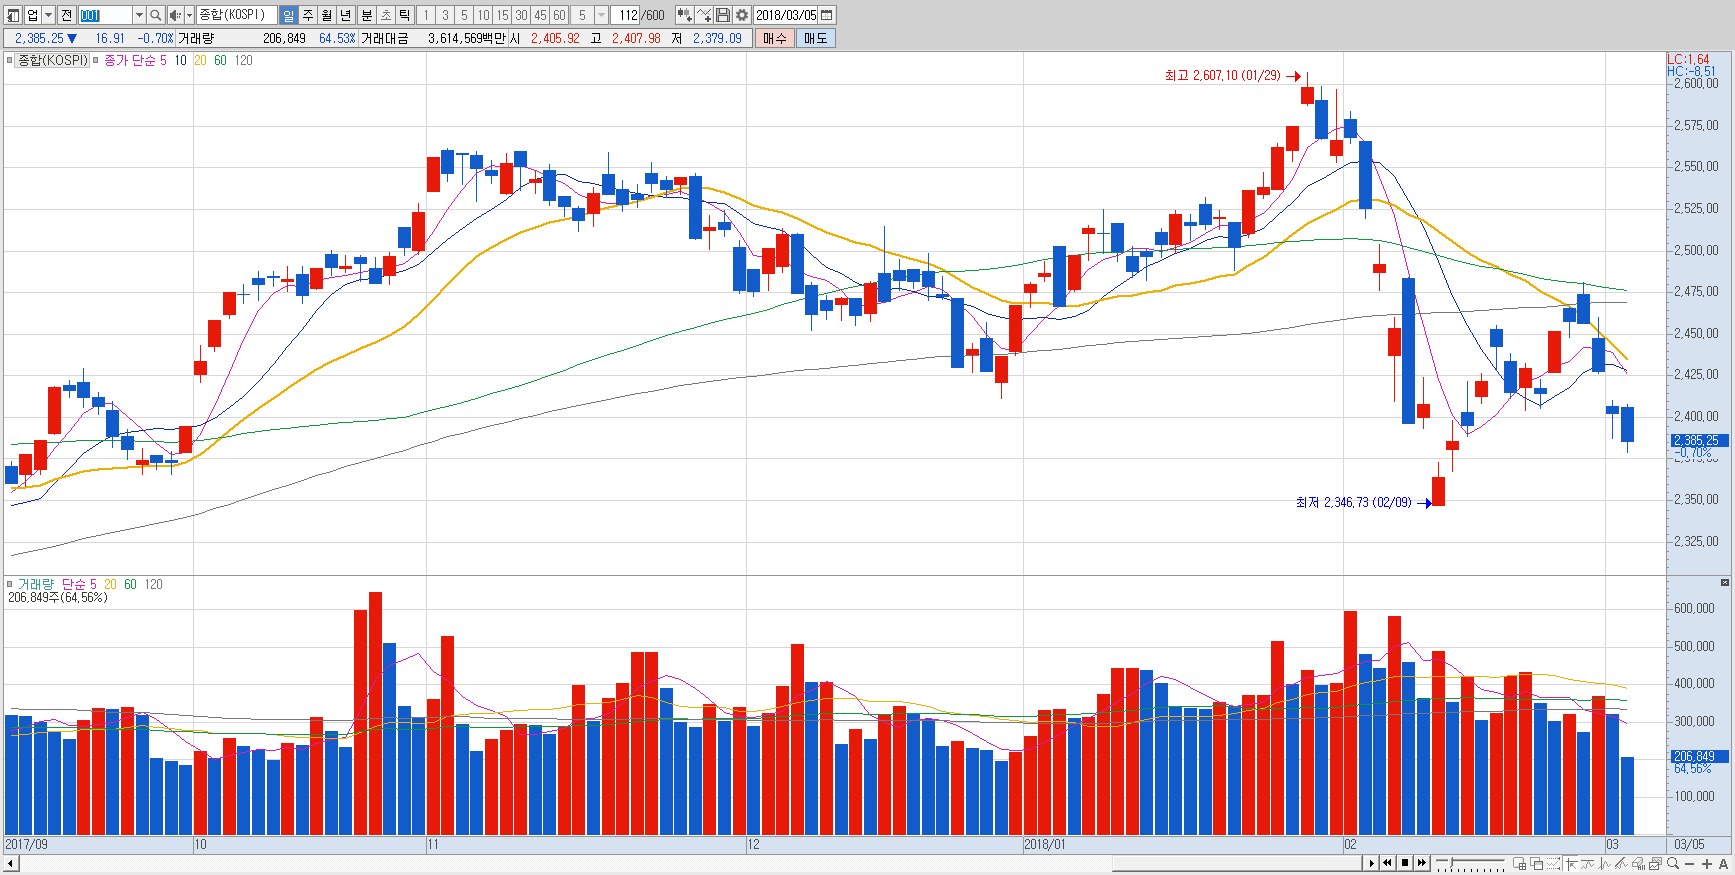Screen dimensions: 1735x875
Task: Click the 전 button
Action: coord(66,15)
